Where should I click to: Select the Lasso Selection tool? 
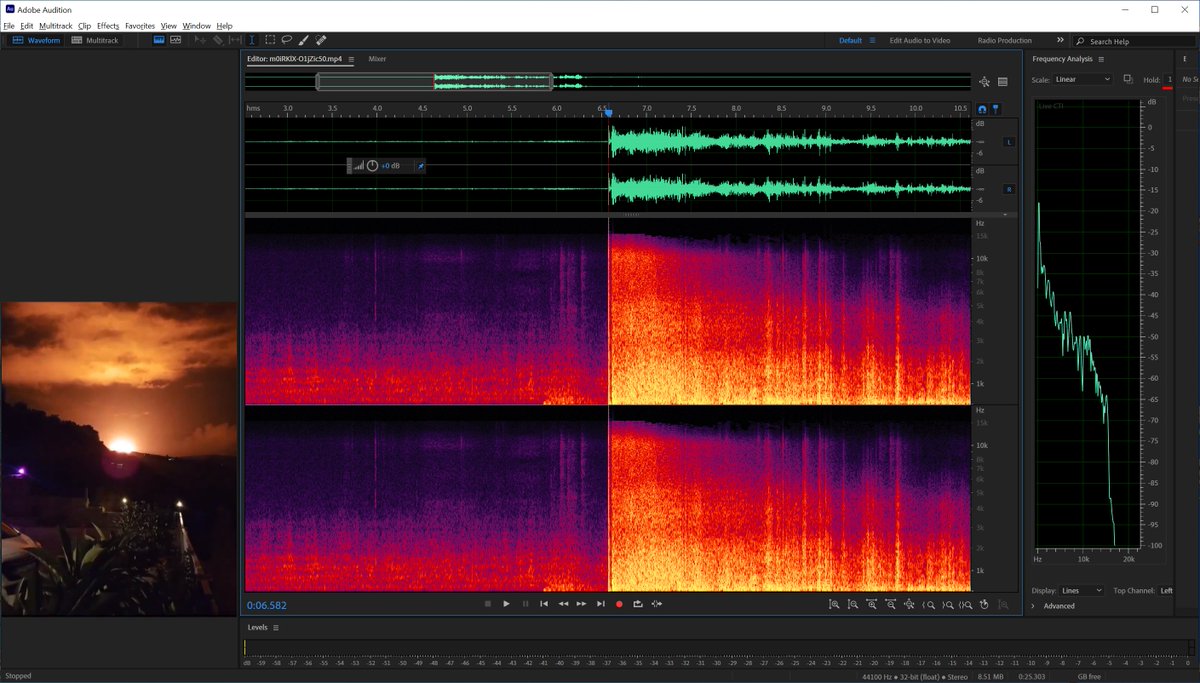286,40
